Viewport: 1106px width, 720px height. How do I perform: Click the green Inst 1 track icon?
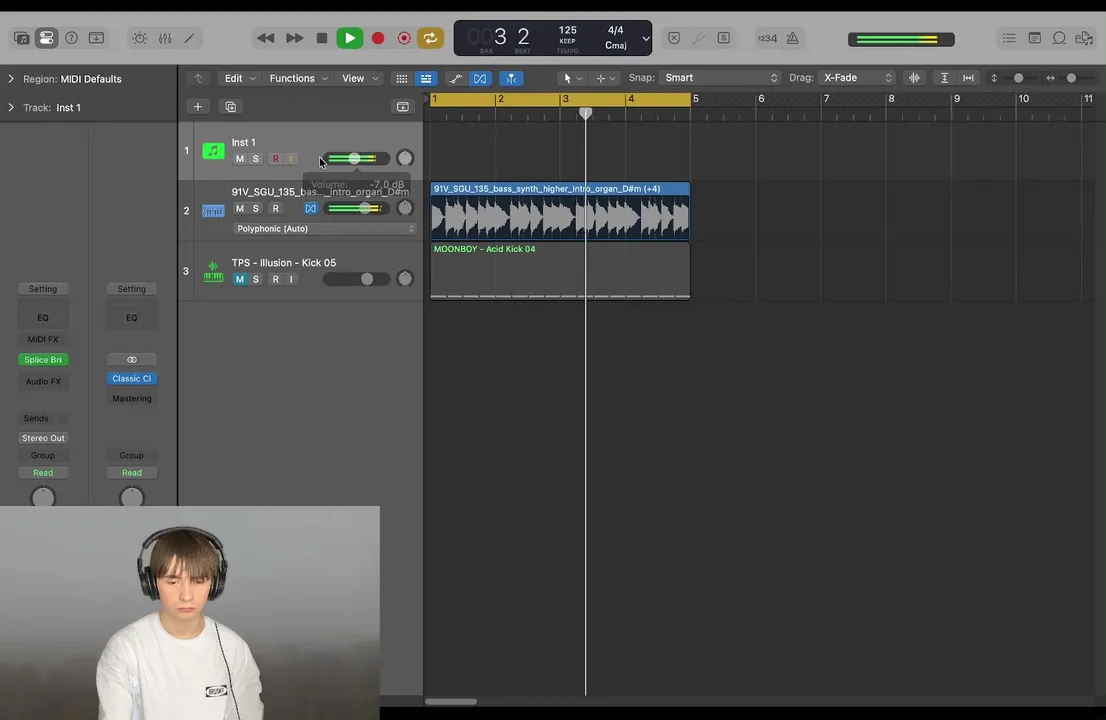(213, 150)
